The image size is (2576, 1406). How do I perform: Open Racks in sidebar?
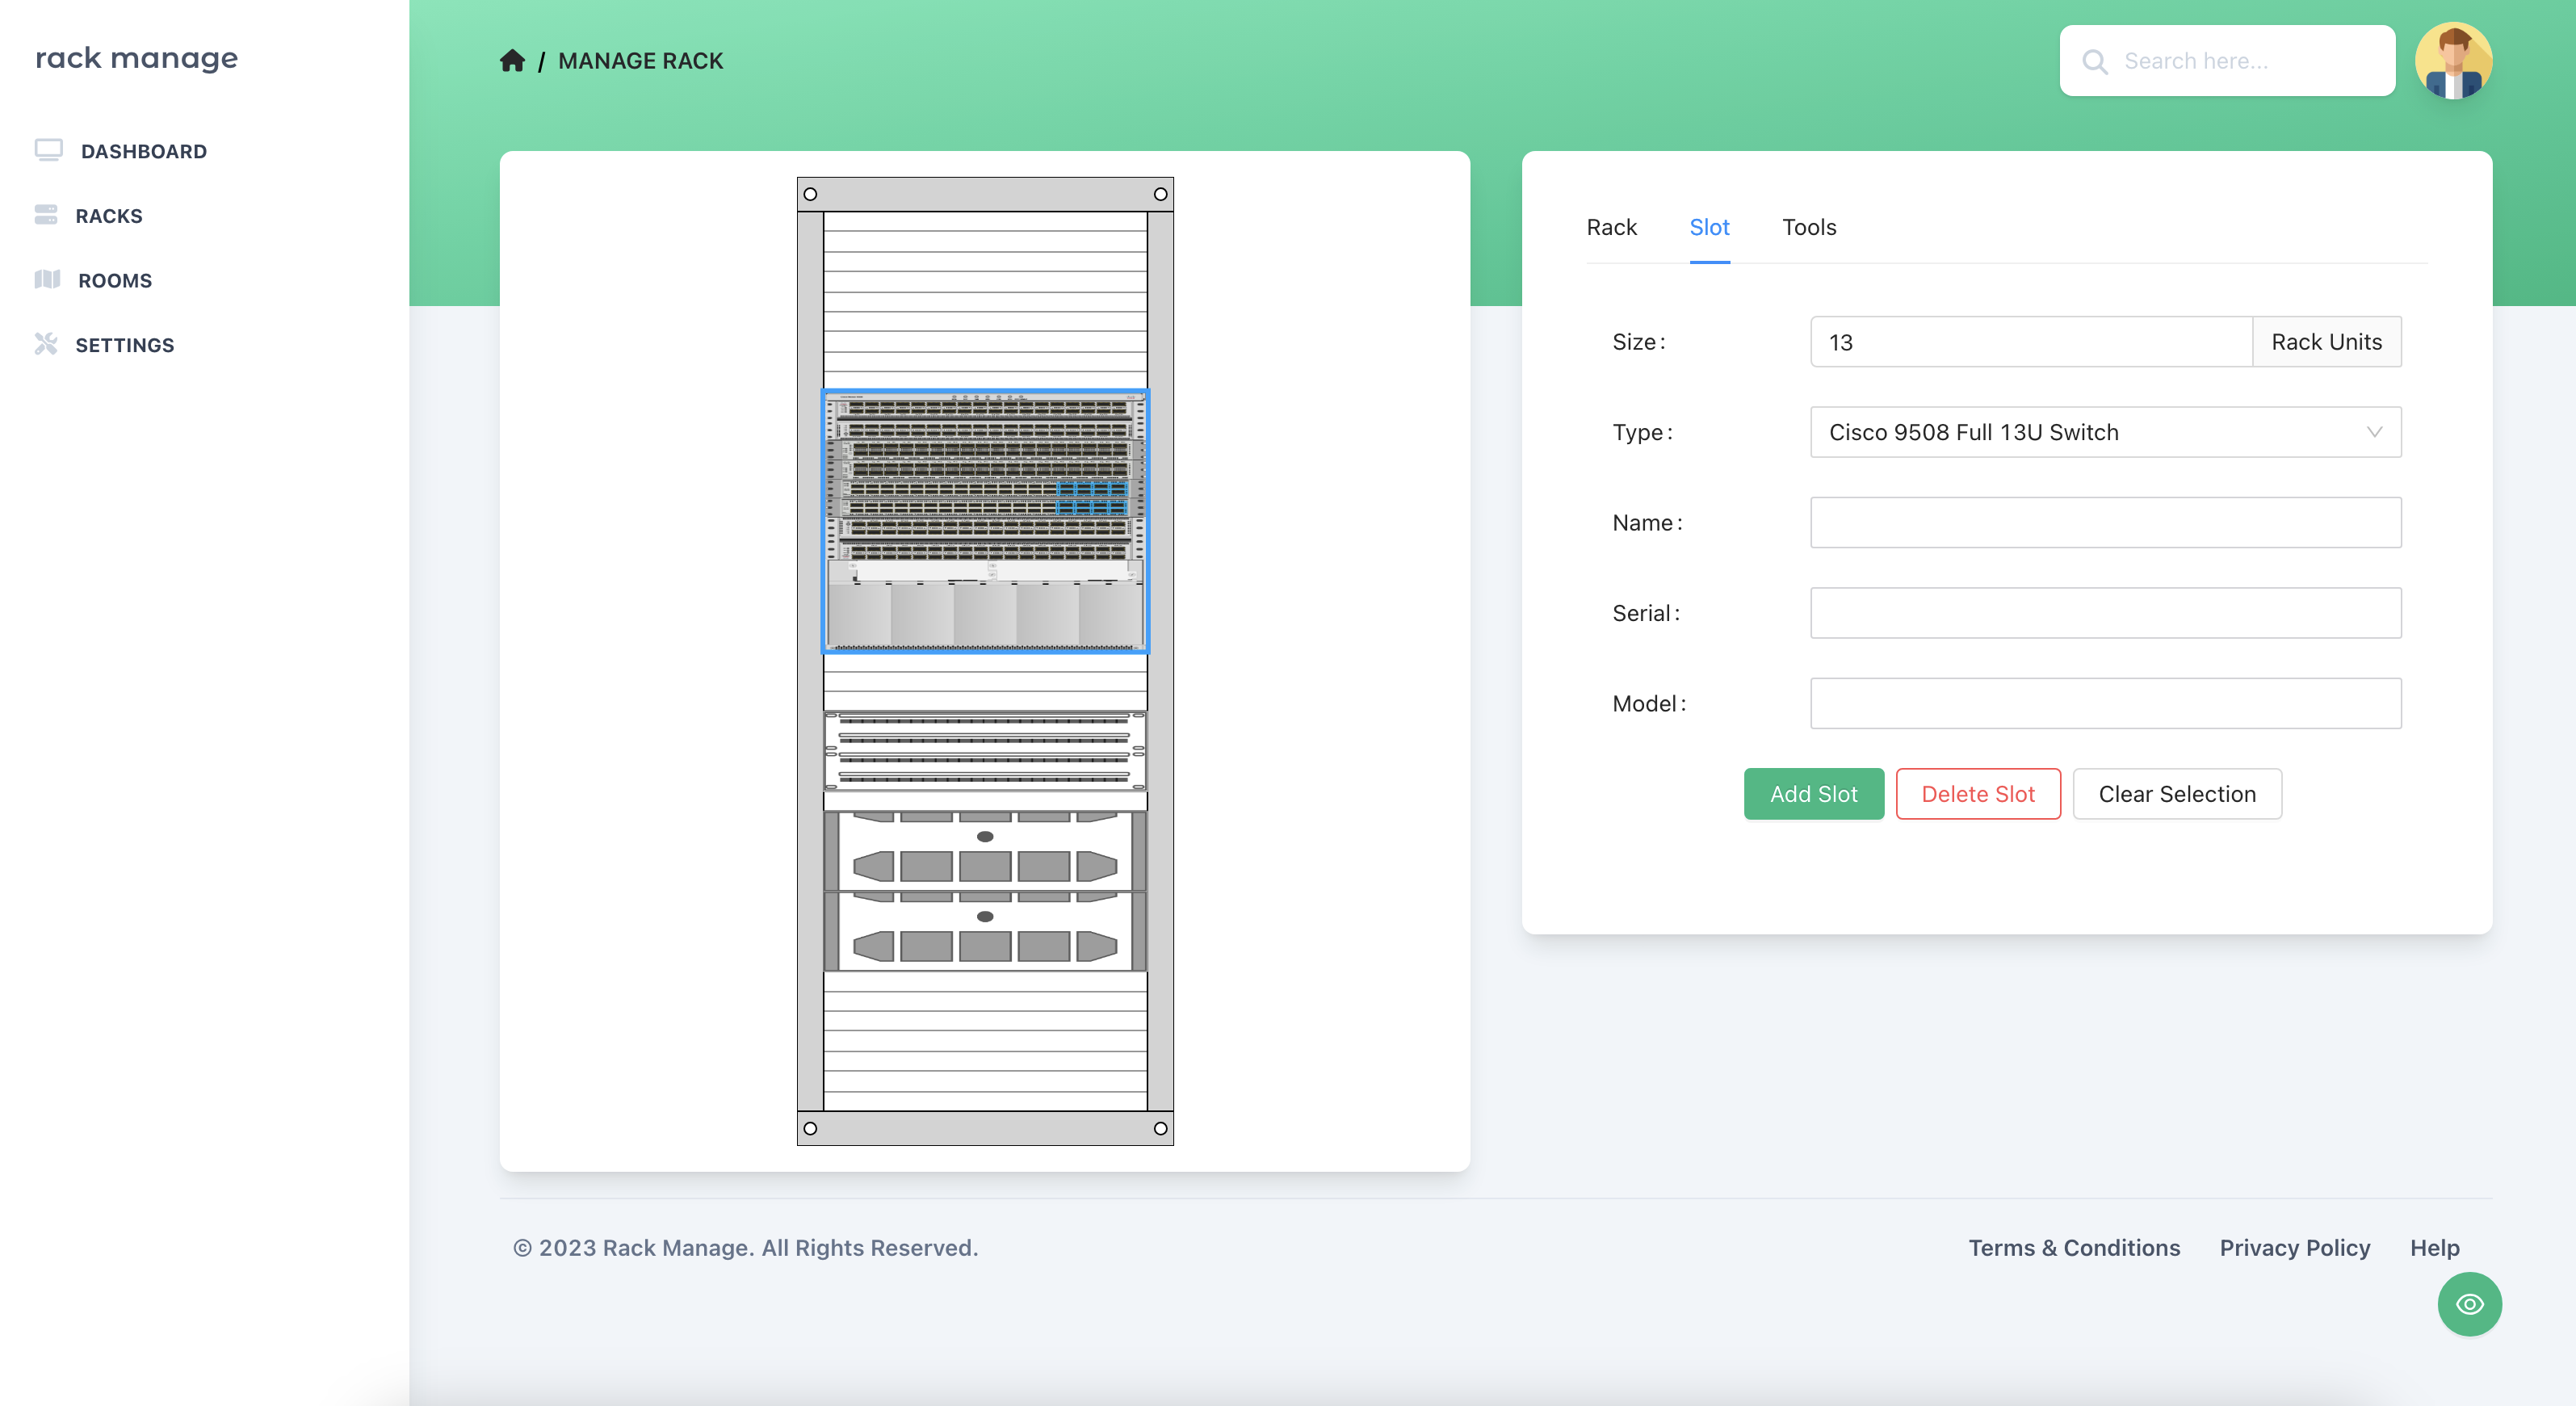109,216
